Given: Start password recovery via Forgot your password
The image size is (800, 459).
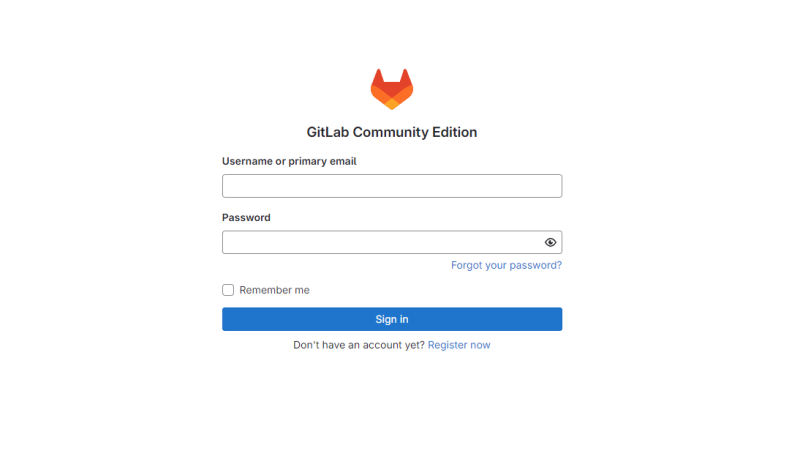Looking at the screenshot, I should 506,265.
